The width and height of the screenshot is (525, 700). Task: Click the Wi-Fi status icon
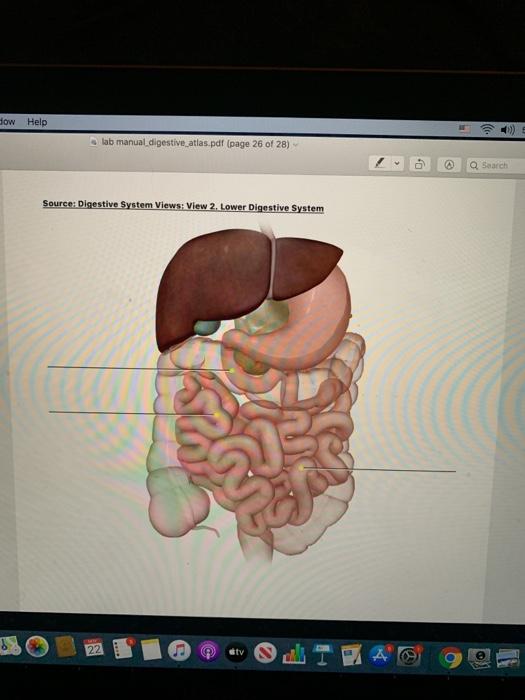(x=487, y=129)
